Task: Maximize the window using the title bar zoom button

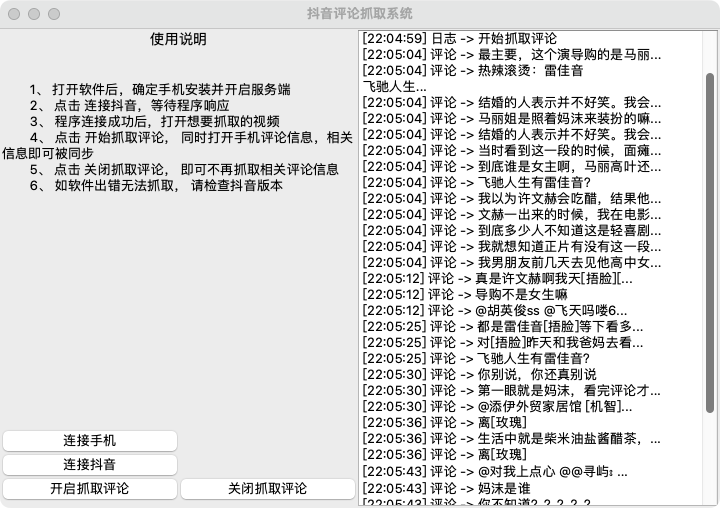Action: point(54,14)
